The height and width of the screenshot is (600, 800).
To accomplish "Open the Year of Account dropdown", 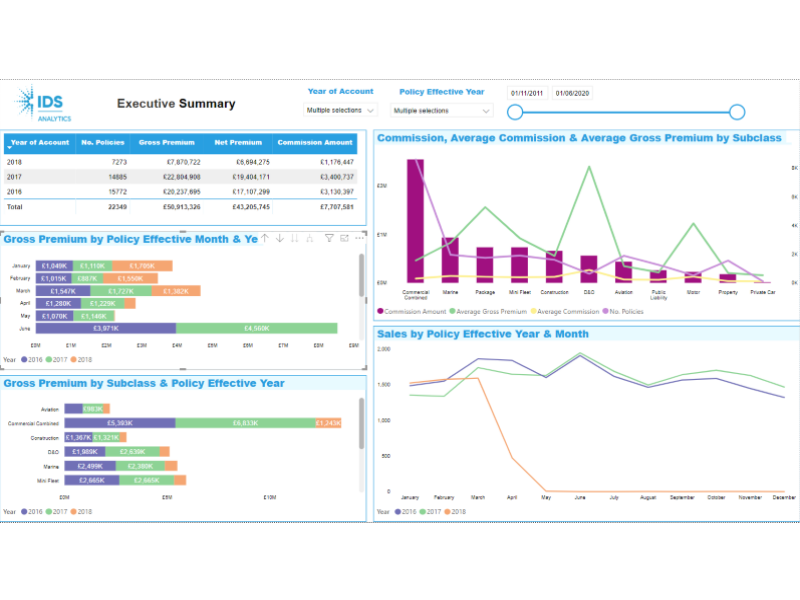I will 341,110.
